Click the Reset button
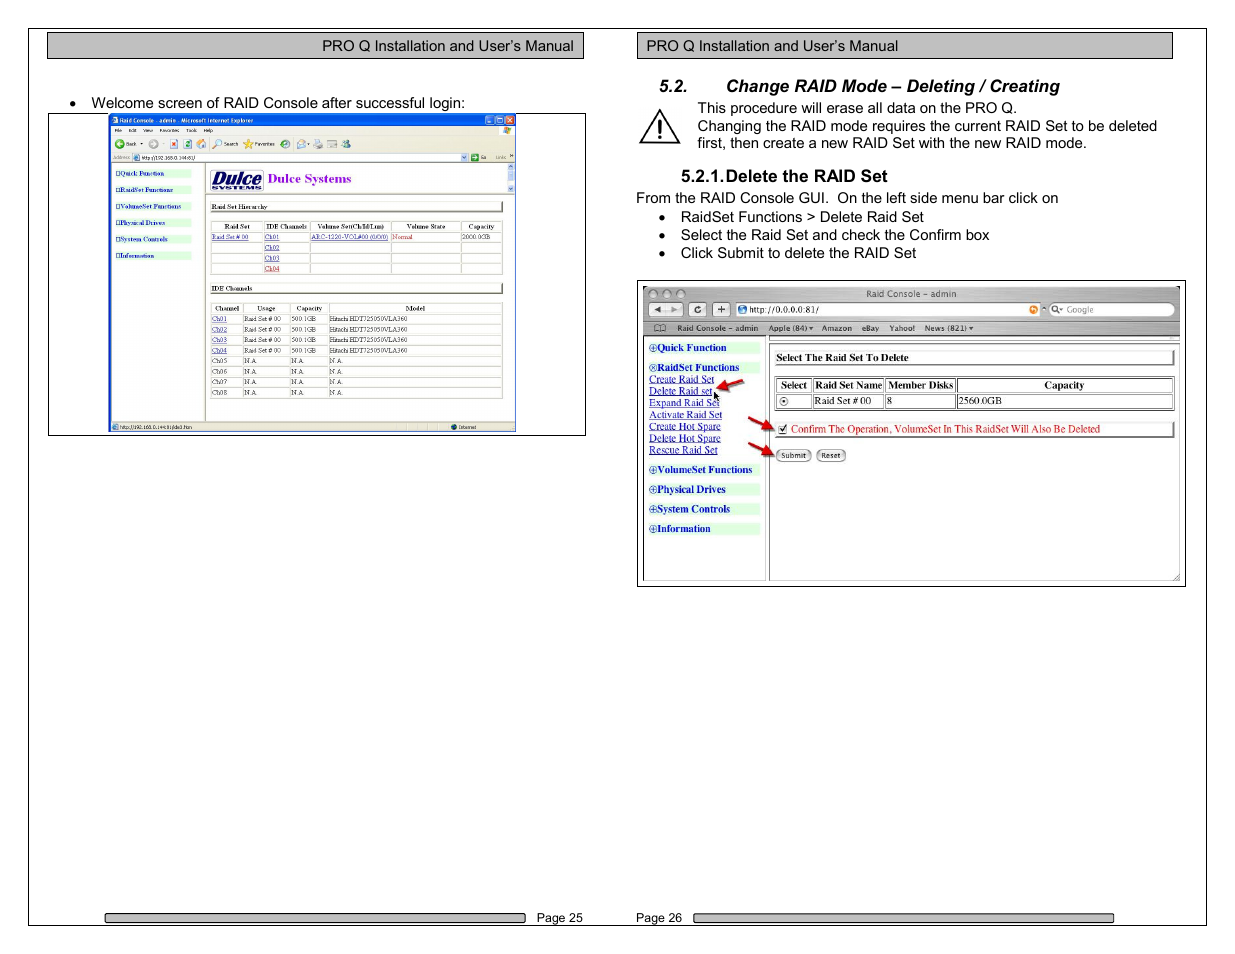This screenshot has width=1235, height=954. tap(831, 455)
